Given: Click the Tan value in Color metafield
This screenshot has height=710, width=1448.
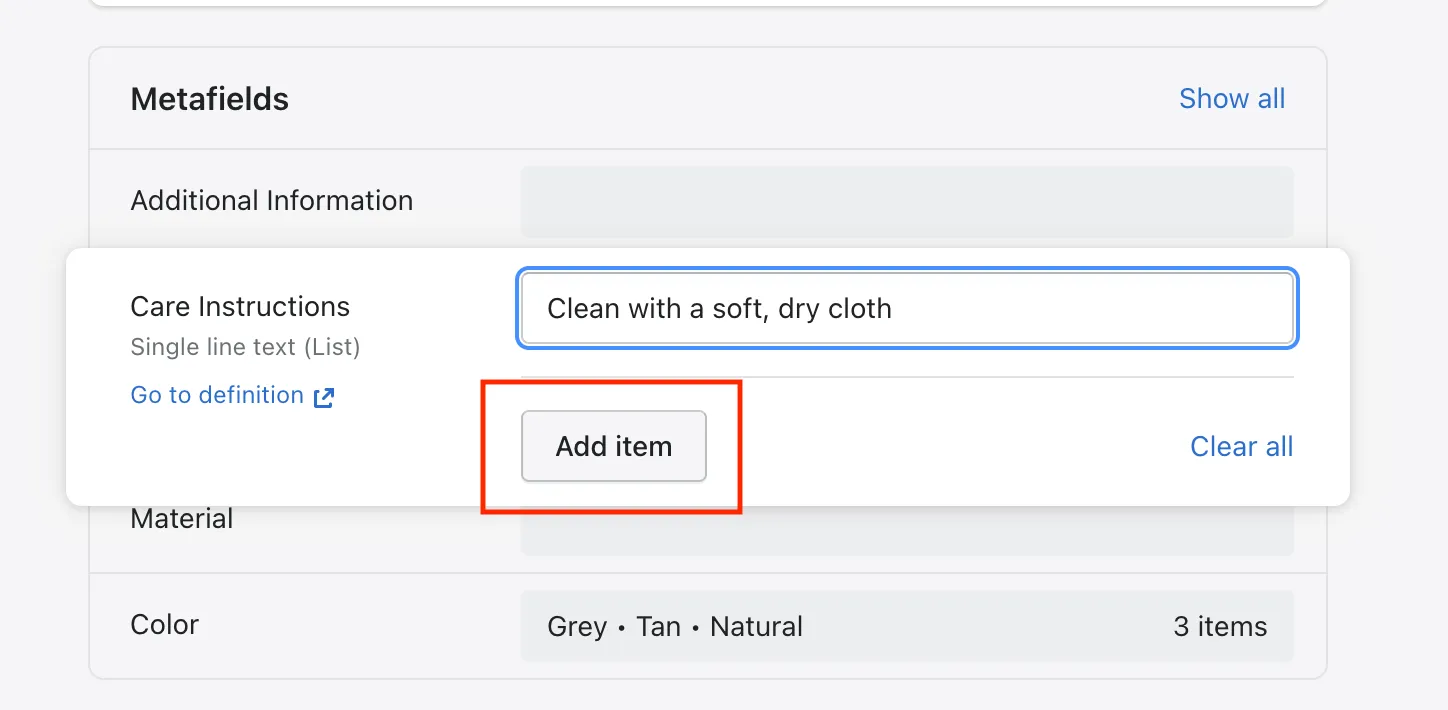Looking at the screenshot, I should pyautogui.click(x=659, y=626).
